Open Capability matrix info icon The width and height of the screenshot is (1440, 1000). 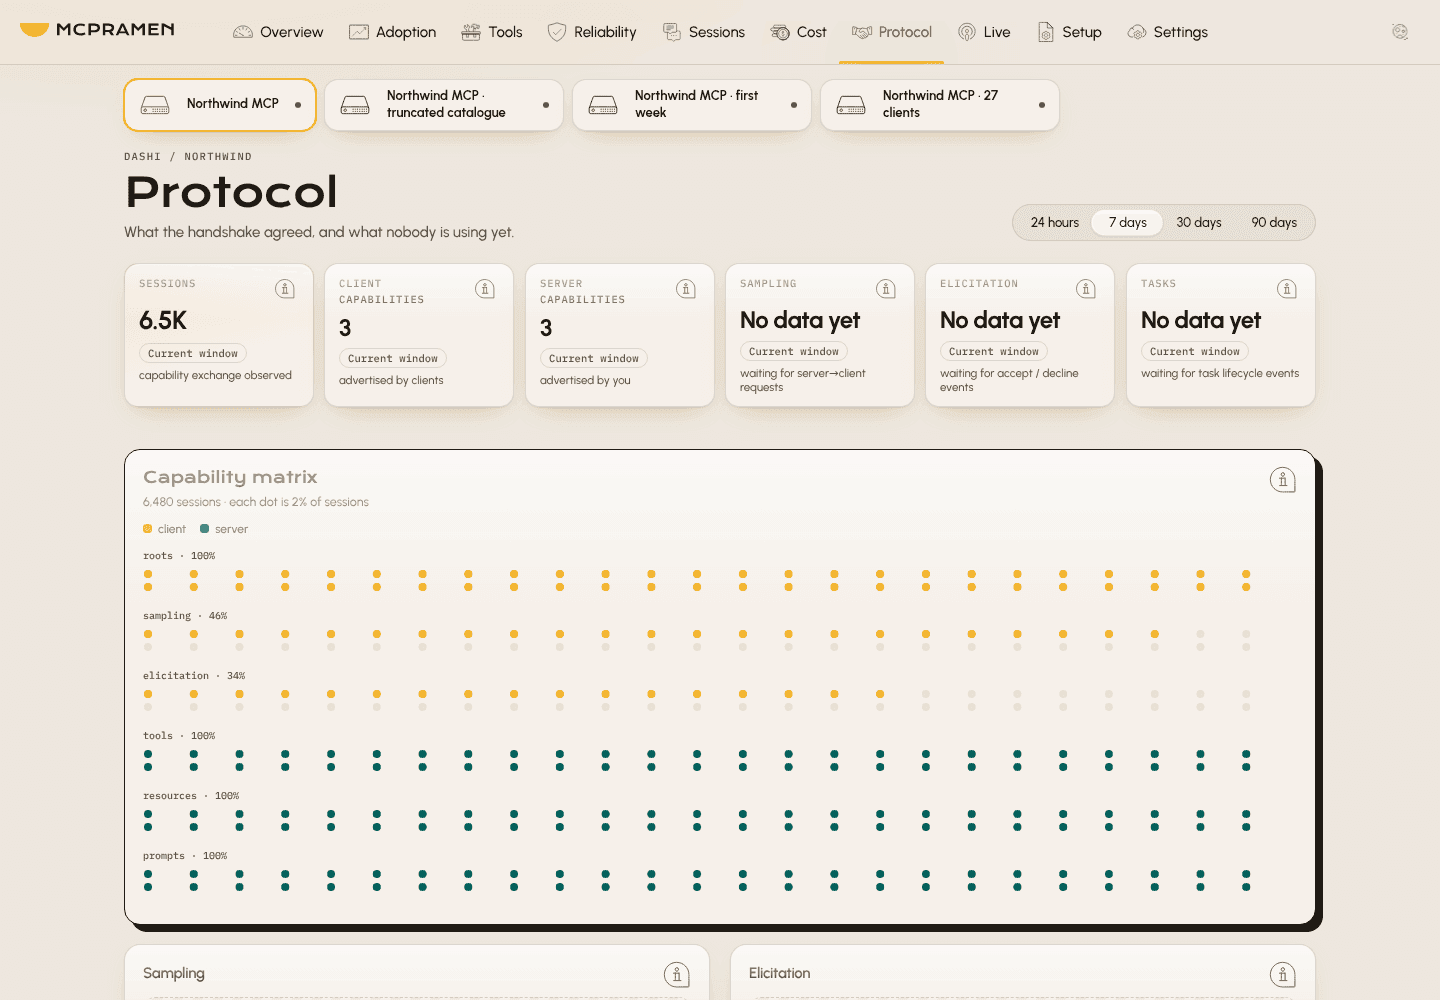(1283, 480)
